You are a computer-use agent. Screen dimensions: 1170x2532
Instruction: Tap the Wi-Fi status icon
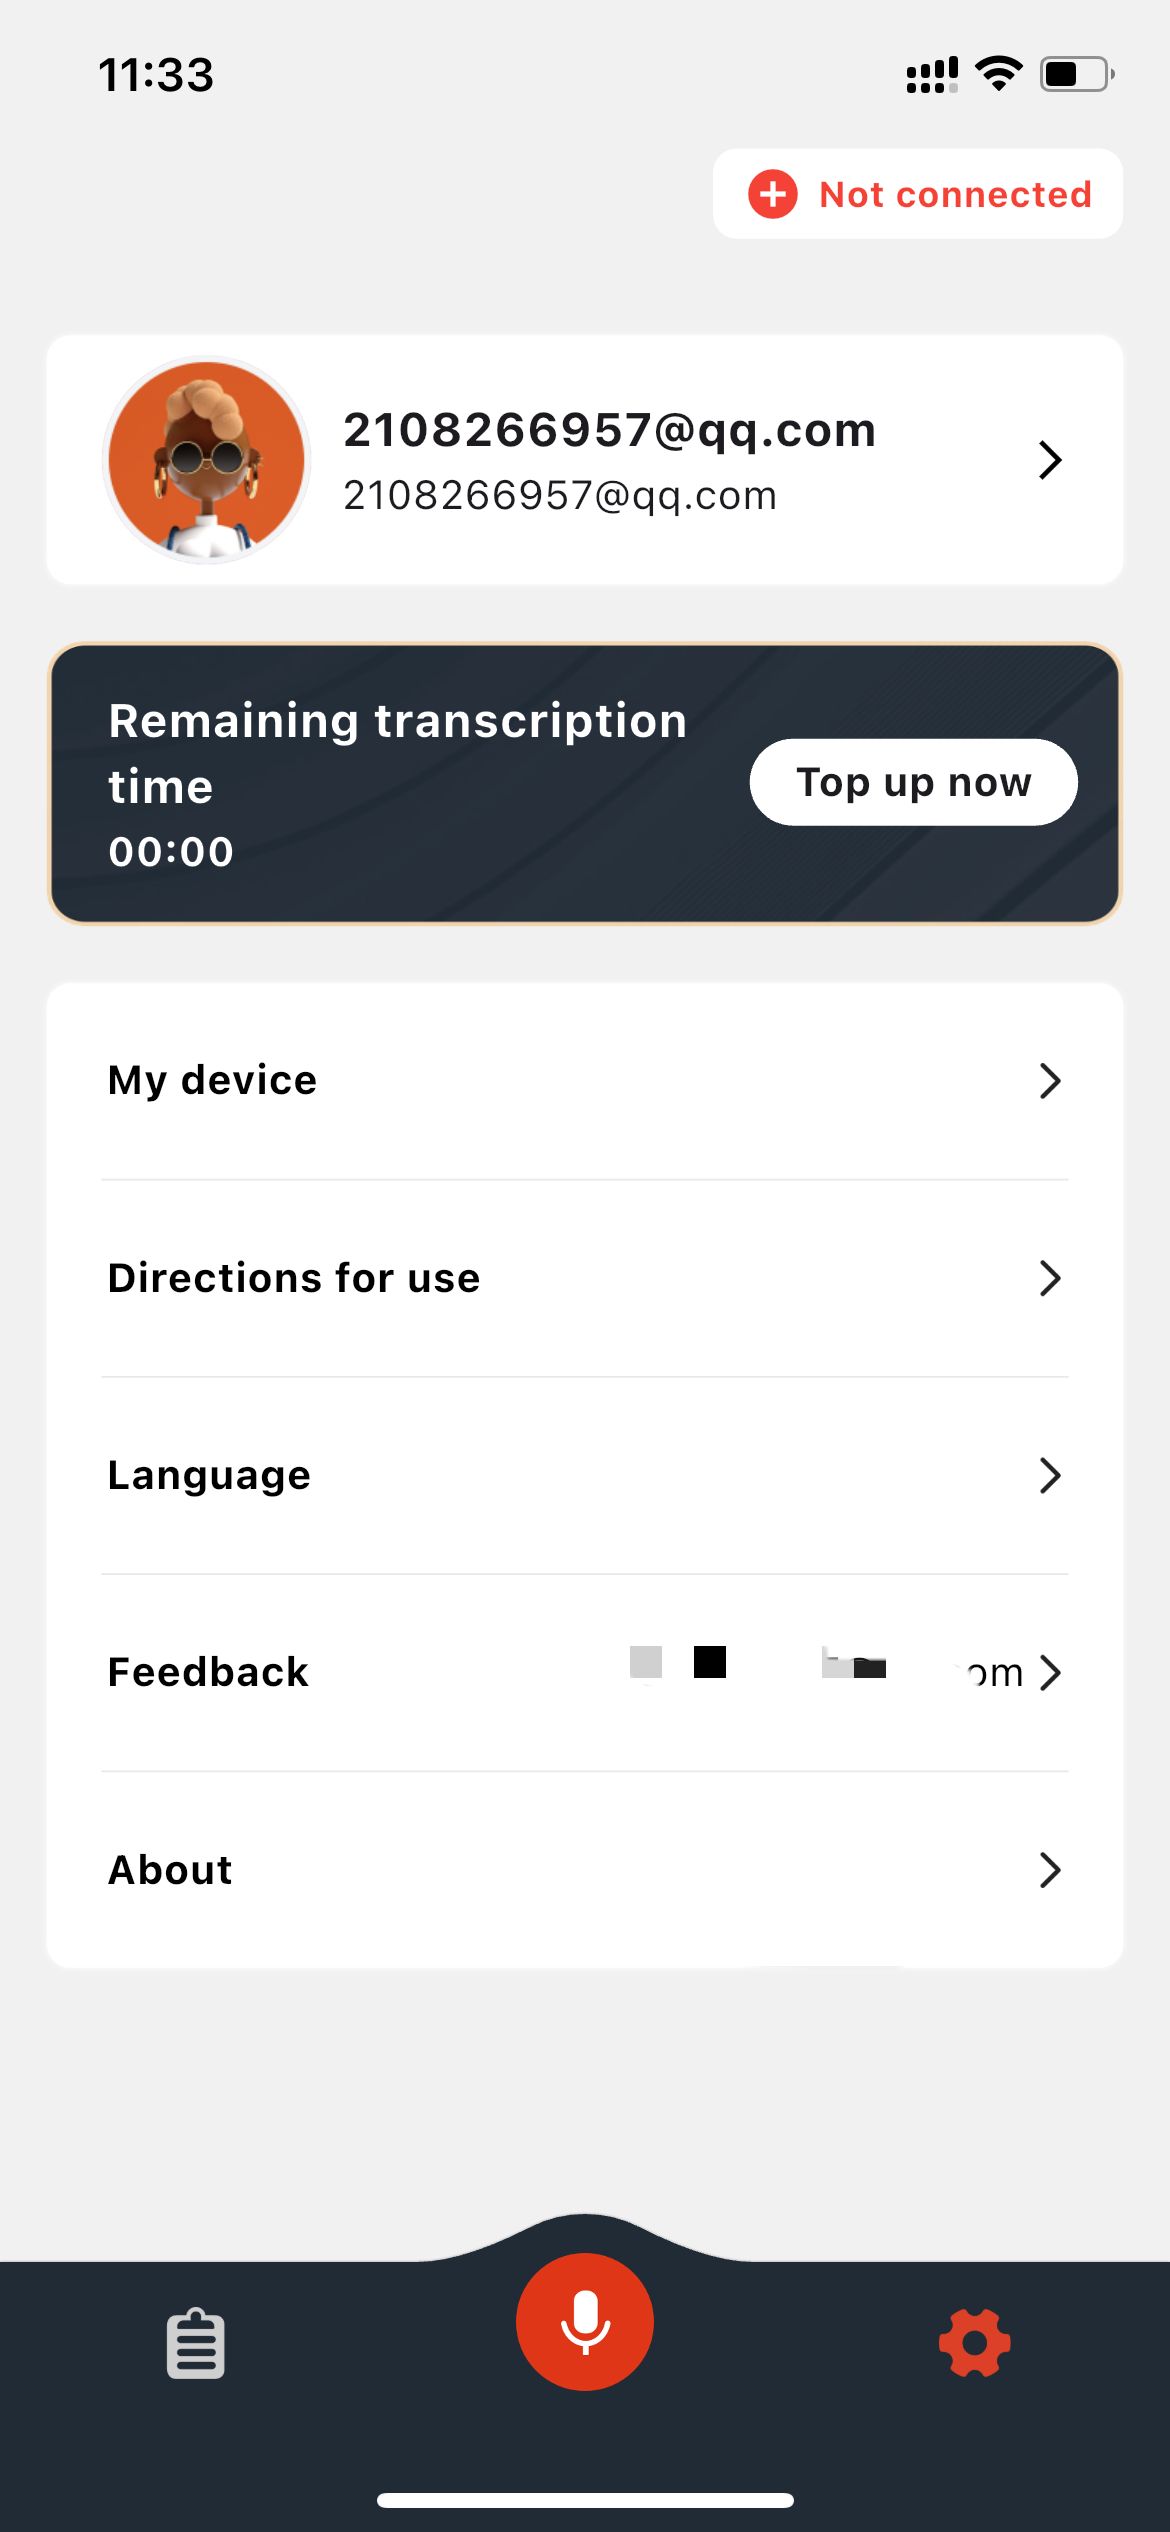click(x=998, y=74)
